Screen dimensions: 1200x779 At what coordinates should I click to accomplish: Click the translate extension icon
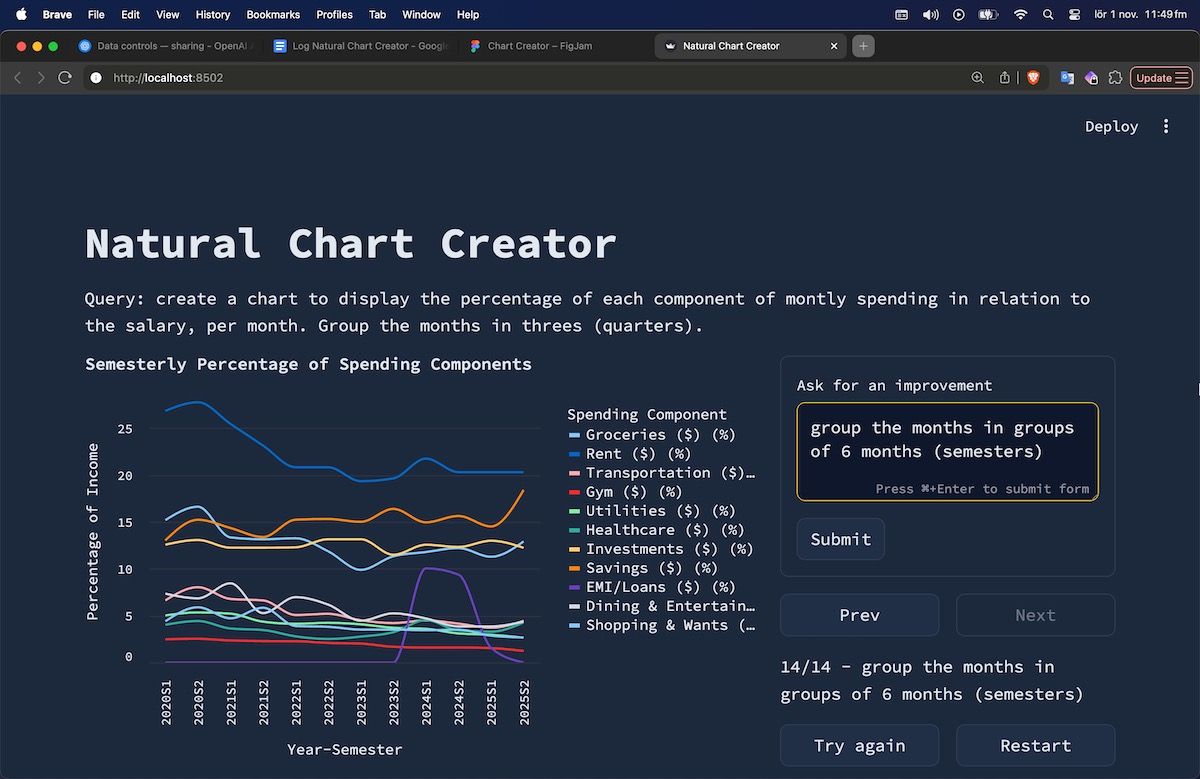[x=1067, y=77]
